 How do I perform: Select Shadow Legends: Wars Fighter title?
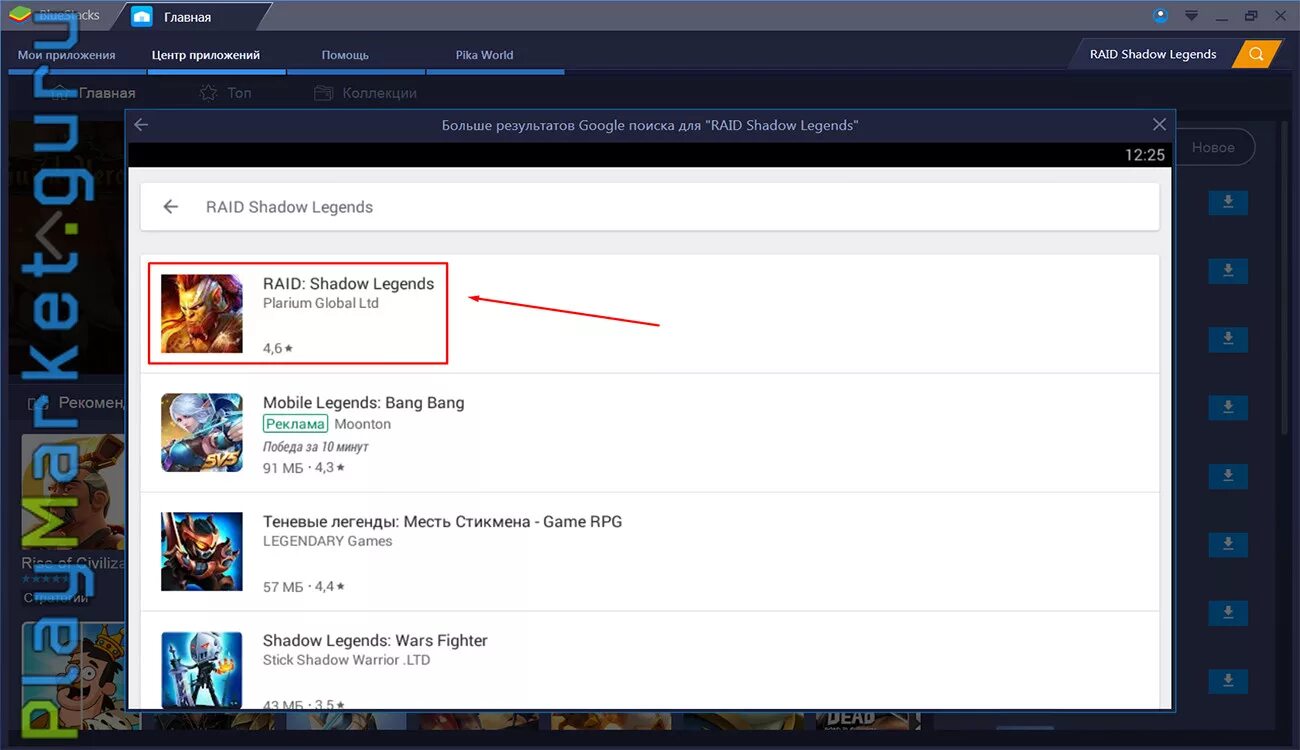375,641
